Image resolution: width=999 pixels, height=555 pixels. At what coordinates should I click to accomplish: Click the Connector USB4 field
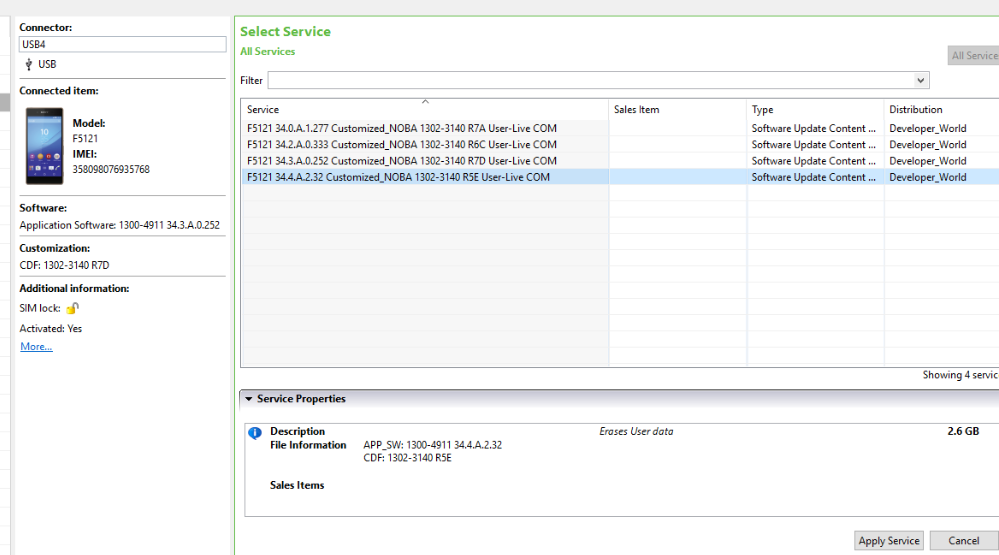[122, 44]
